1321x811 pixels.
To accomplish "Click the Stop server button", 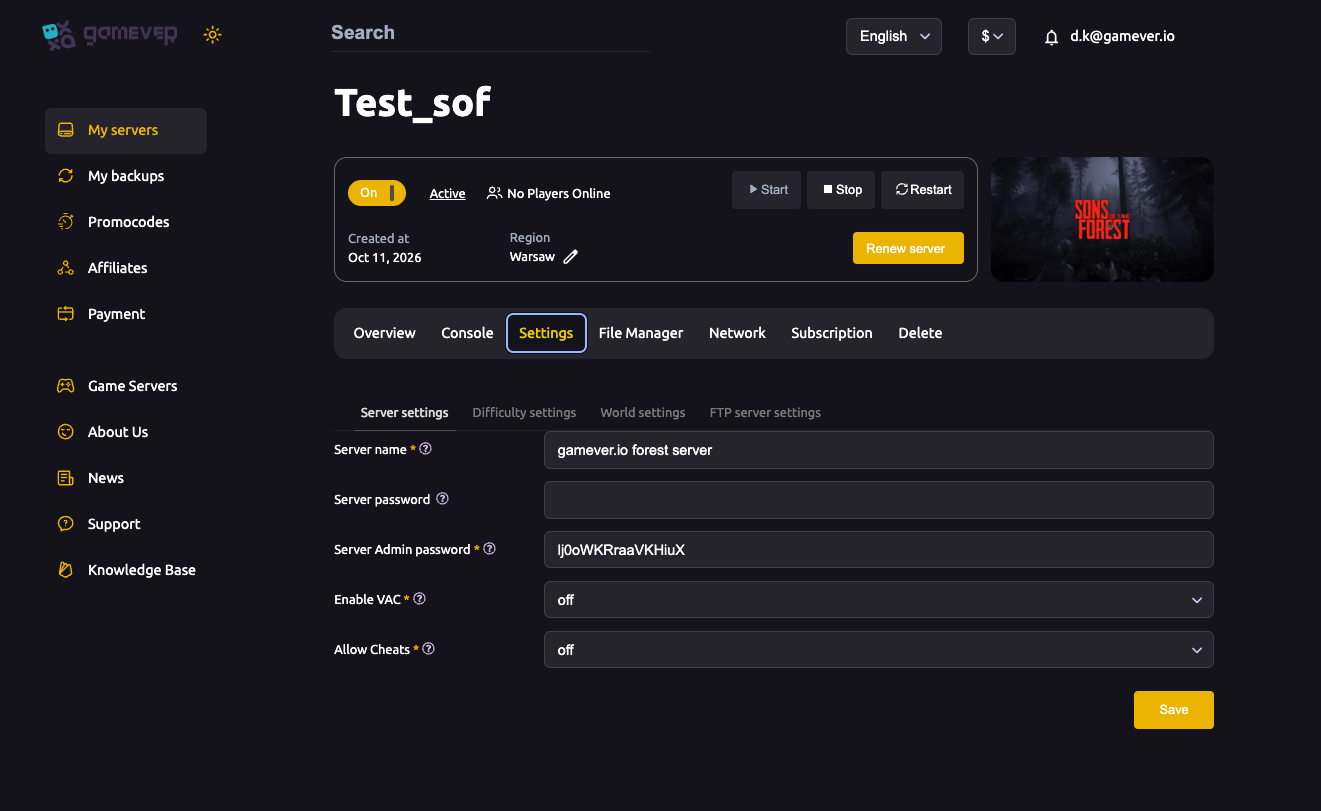I will click(x=841, y=190).
